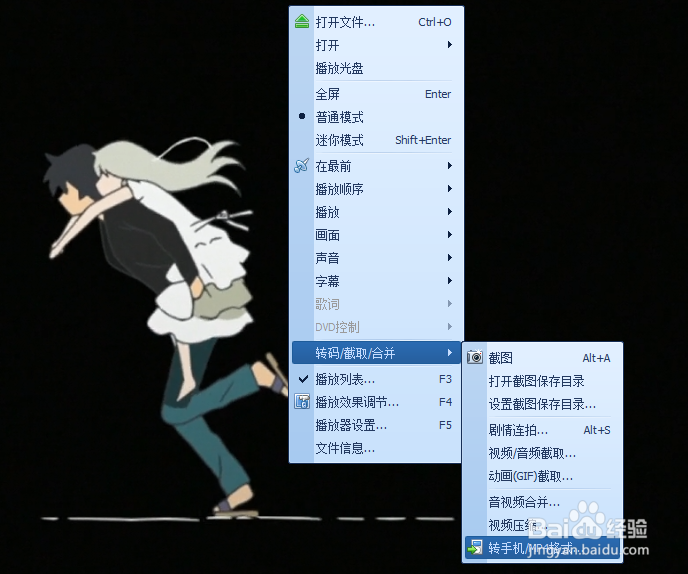
Task: Choose 视频压缩 from submenu
Action: click(542, 525)
